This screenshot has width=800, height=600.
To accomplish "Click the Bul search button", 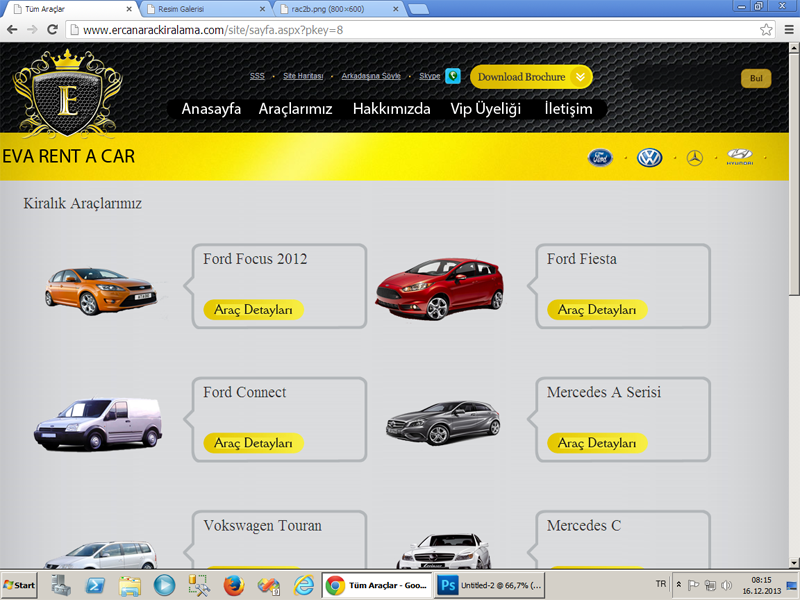I will point(756,78).
